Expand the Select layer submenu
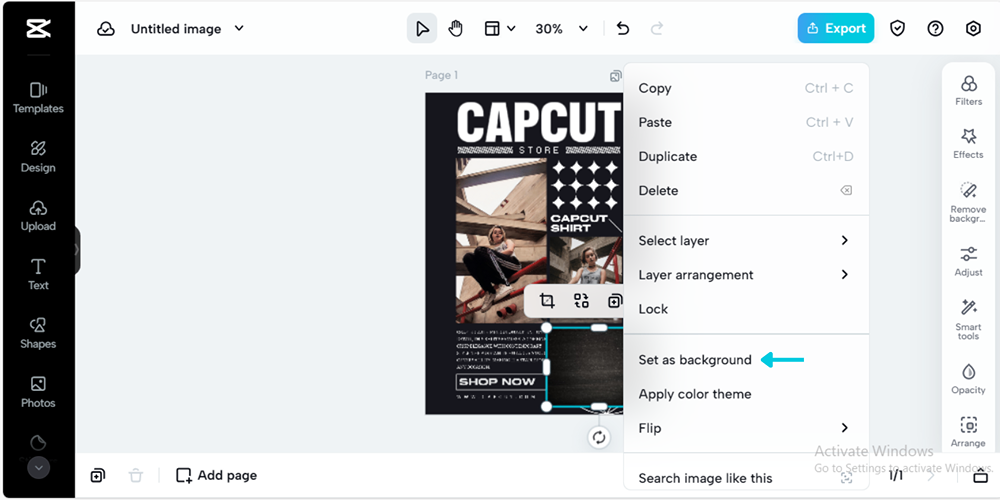 (746, 240)
